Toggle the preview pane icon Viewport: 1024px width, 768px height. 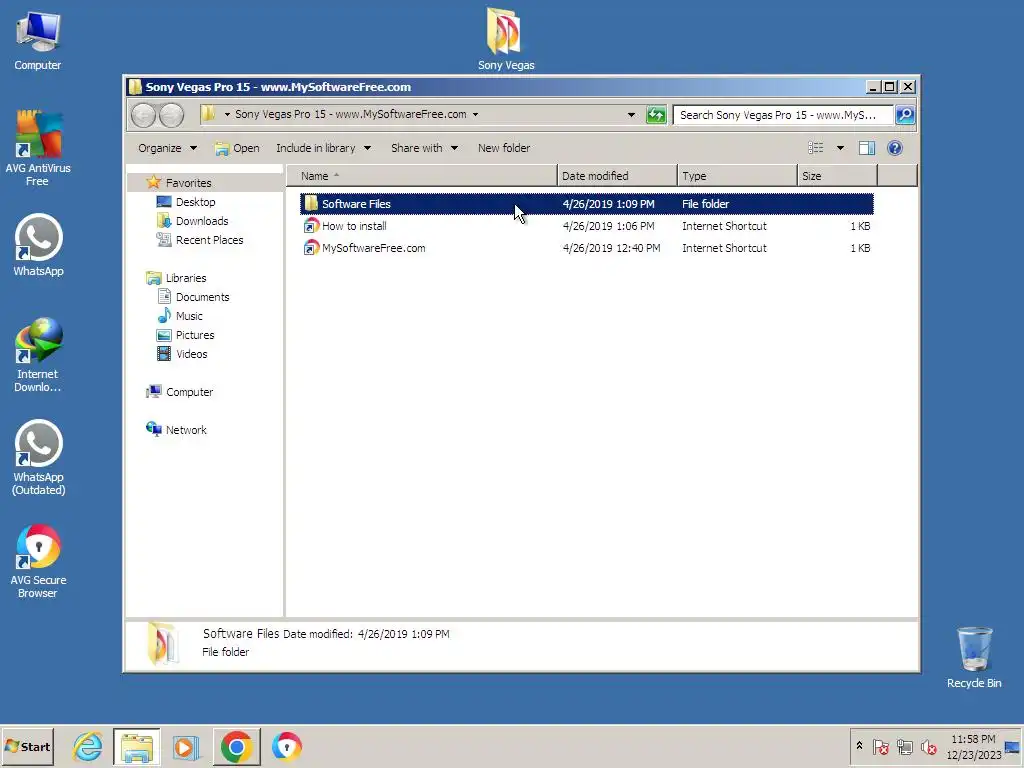point(867,148)
